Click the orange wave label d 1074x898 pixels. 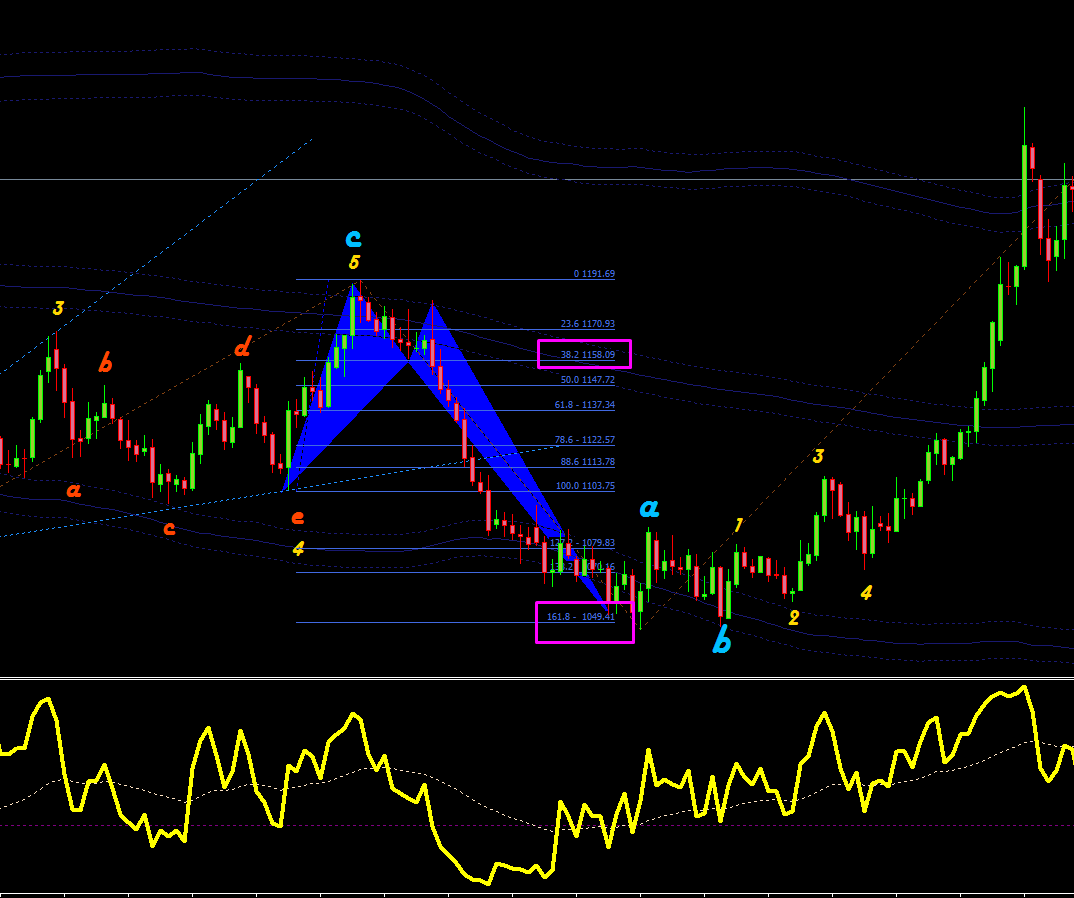242,348
